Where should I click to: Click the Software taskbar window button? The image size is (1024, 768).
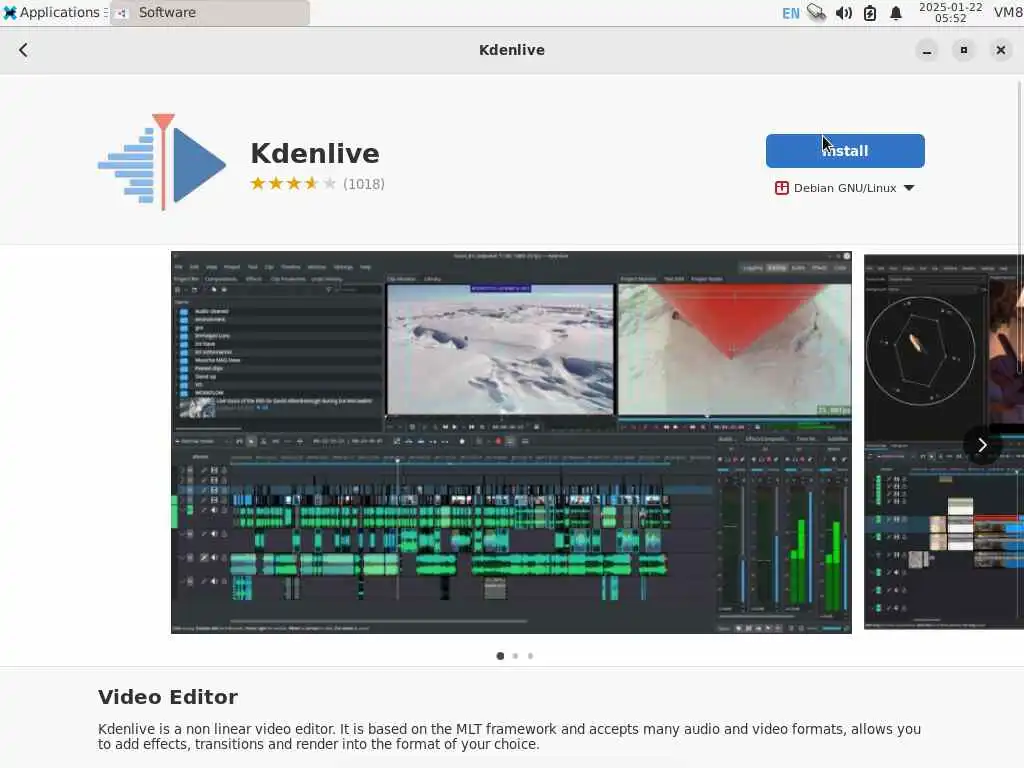[x=210, y=12]
